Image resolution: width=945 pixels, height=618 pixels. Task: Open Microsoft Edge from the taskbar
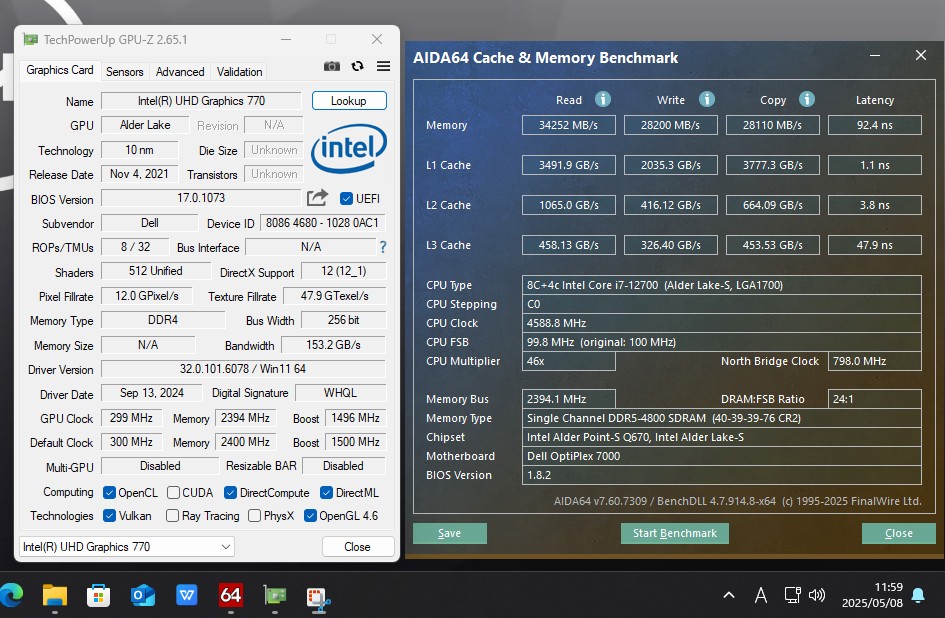[11, 596]
